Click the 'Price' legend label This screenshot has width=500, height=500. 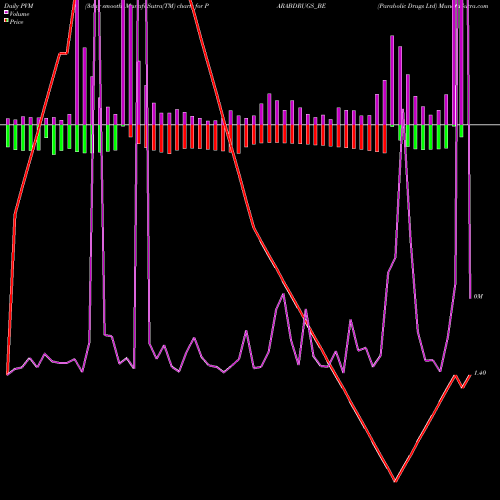(x=16, y=22)
